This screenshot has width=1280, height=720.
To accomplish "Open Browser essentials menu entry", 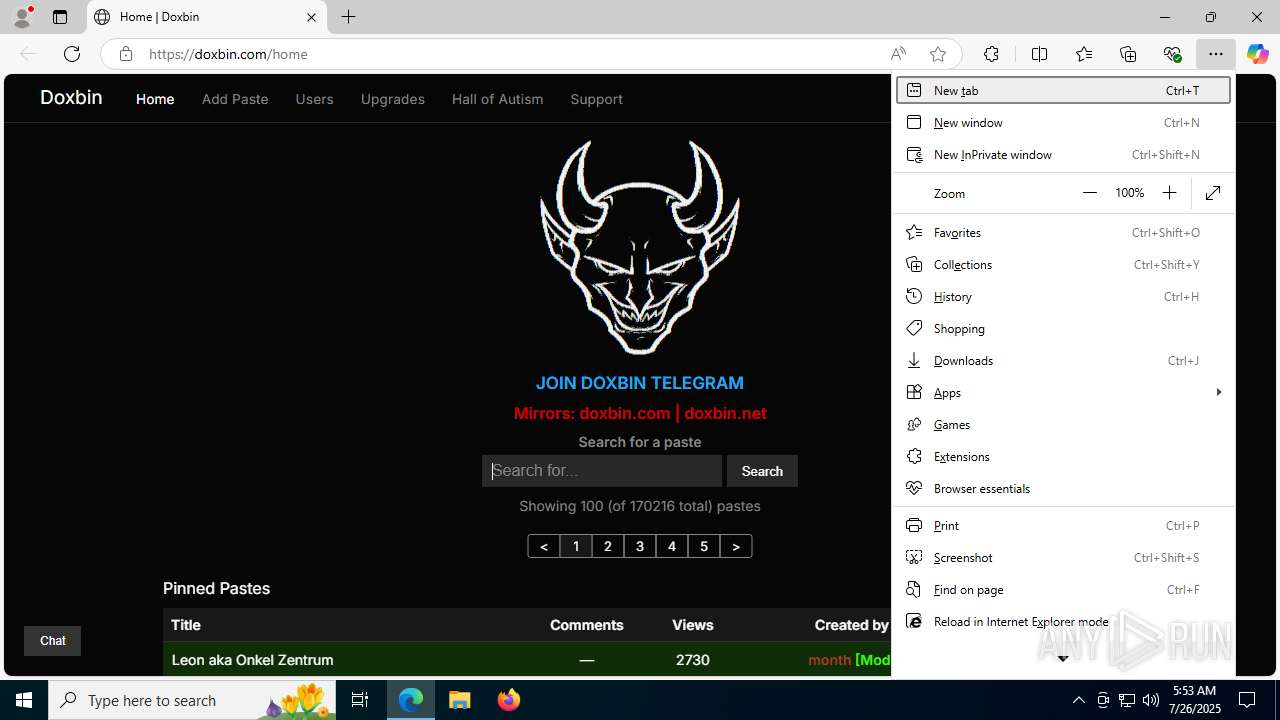I will [1063, 488].
